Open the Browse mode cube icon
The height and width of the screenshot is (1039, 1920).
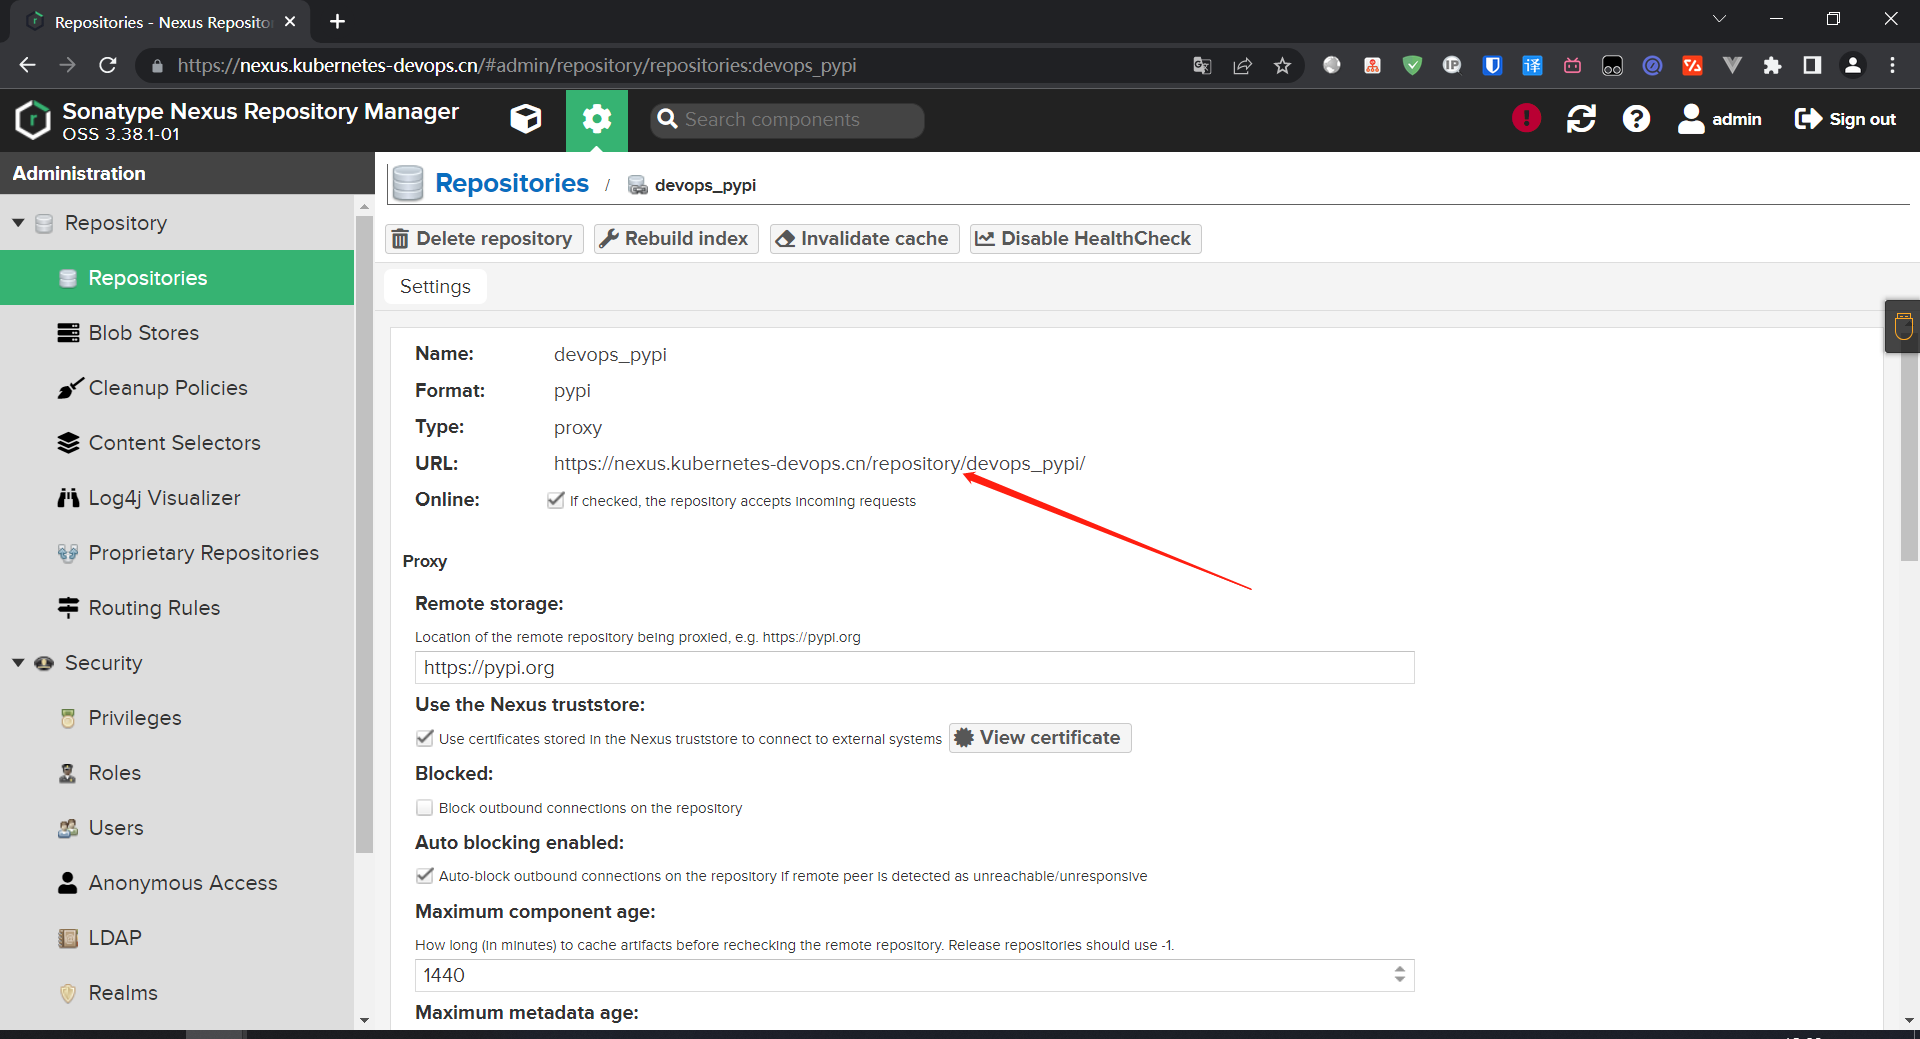click(x=526, y=120)
